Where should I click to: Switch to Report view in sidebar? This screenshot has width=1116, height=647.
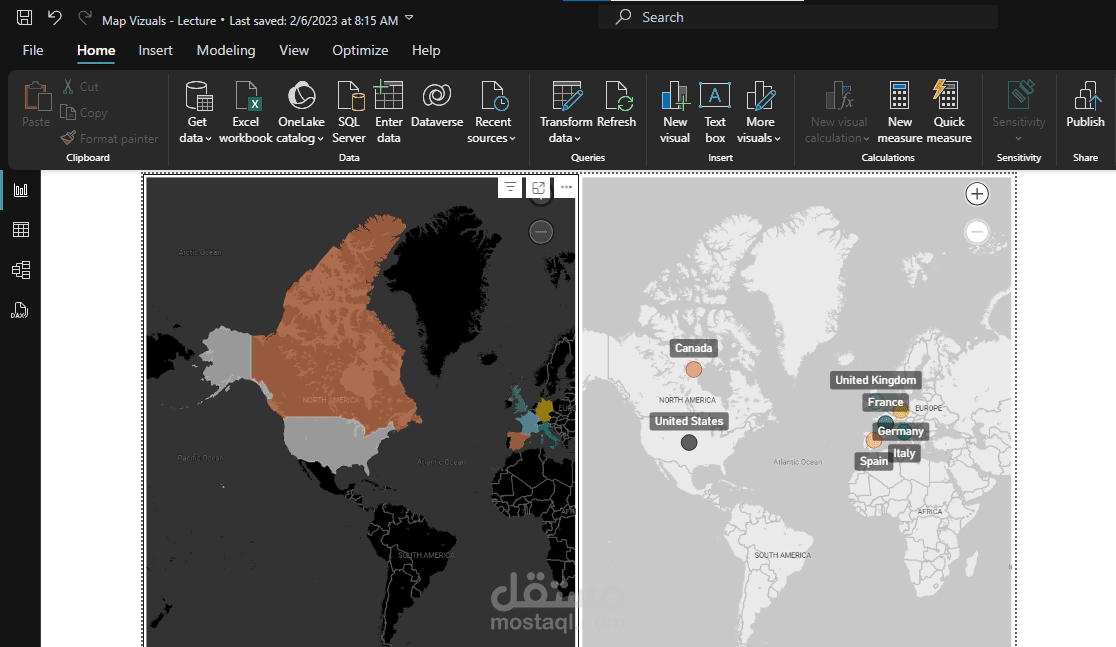pyautogui.click(x=21, y=190)
